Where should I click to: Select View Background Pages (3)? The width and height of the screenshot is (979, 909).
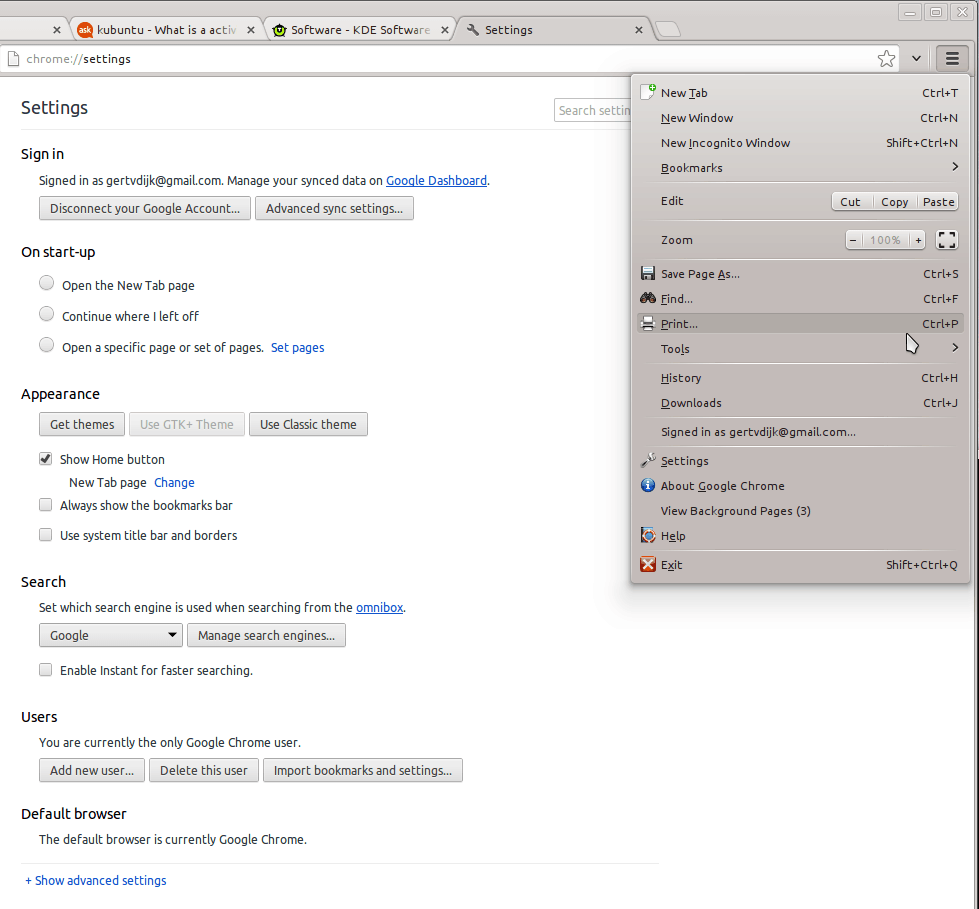(x=800, y=511)
